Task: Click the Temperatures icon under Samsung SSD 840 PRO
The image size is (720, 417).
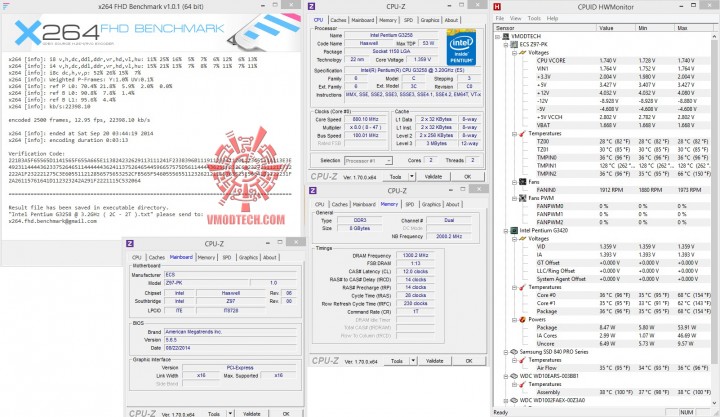Action: (523, 360)
